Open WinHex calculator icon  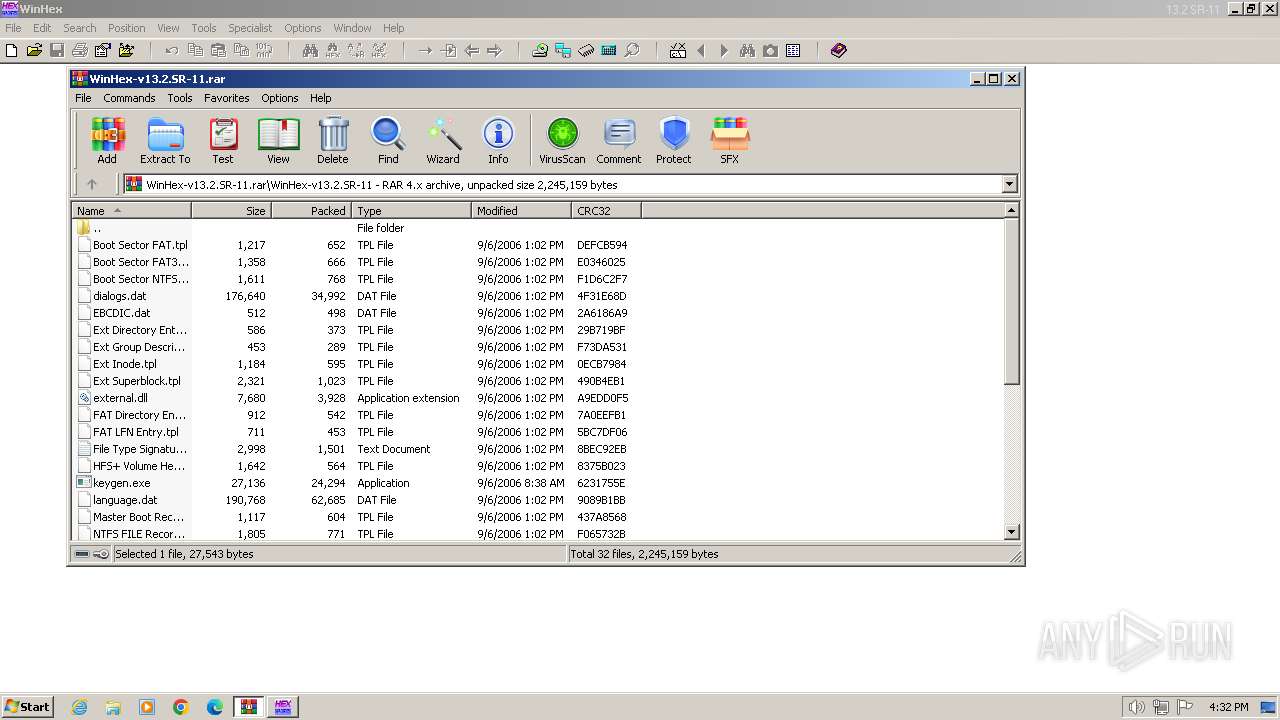coord(609,50)
